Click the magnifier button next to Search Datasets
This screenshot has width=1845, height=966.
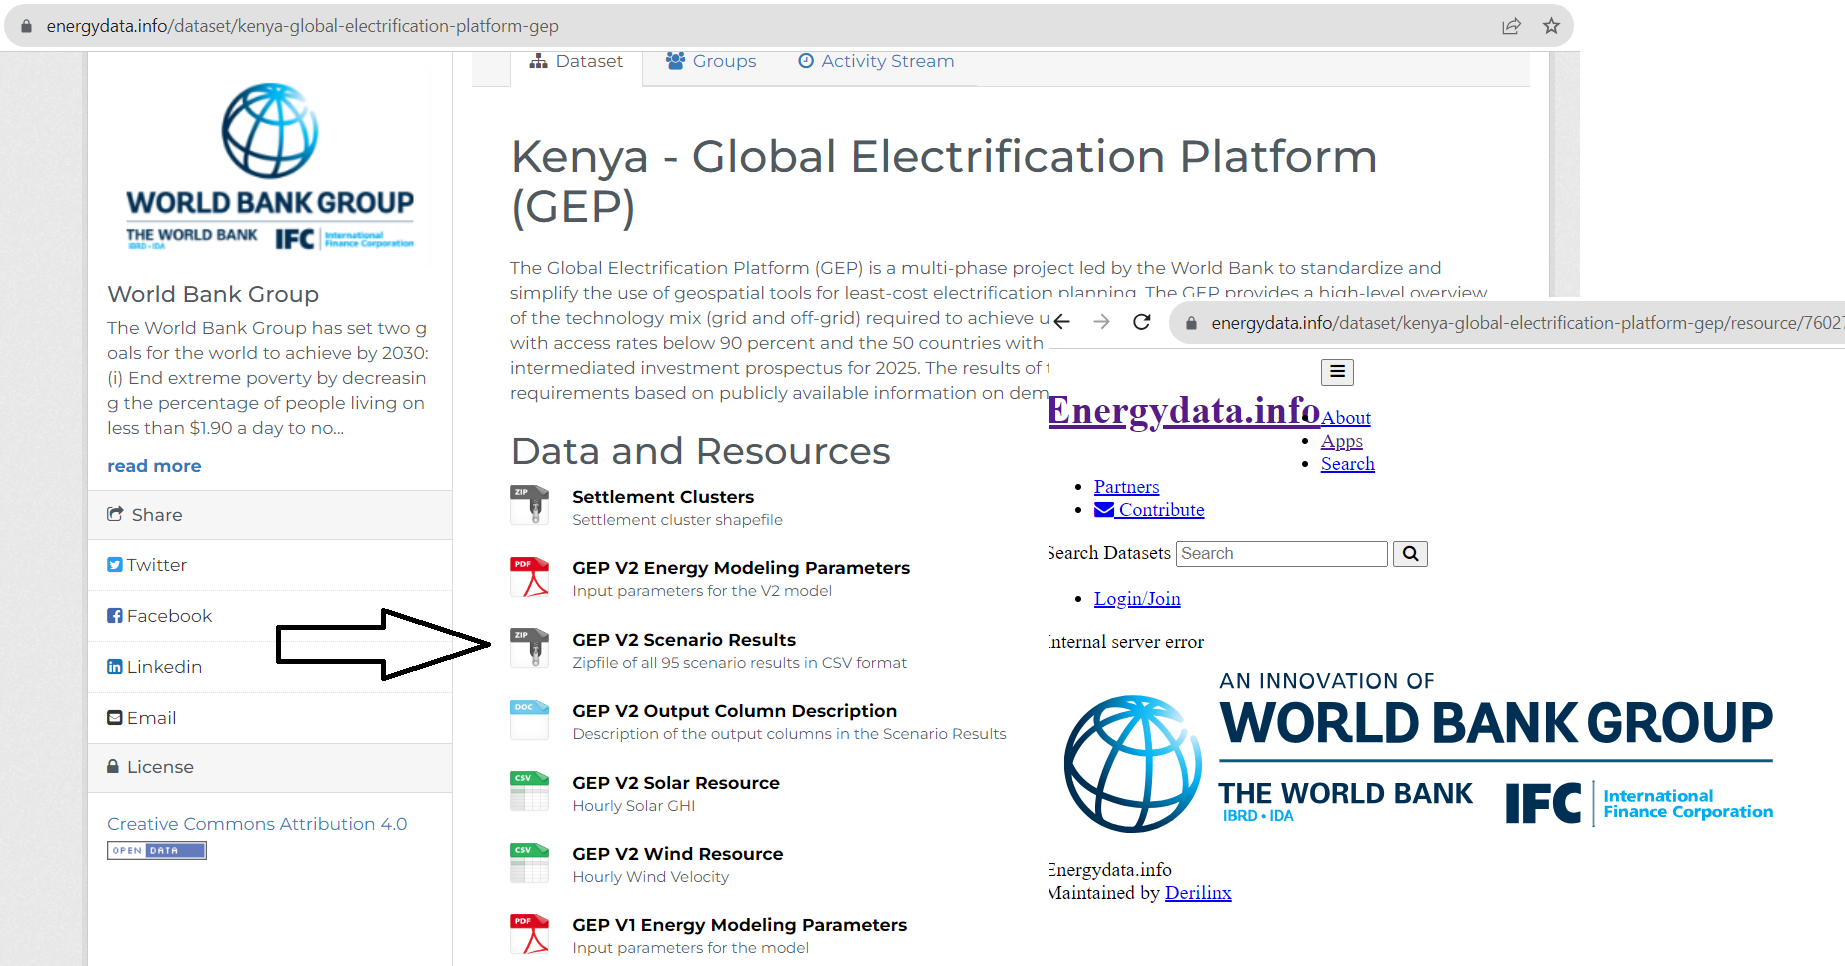(x=1410, y=553)
